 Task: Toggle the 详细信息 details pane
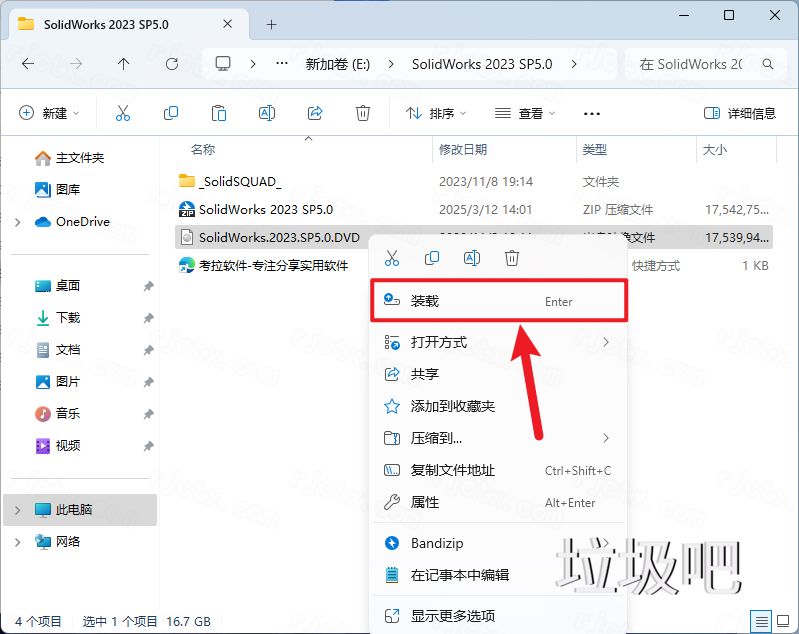pyautogui.click(x=739, y=113)
